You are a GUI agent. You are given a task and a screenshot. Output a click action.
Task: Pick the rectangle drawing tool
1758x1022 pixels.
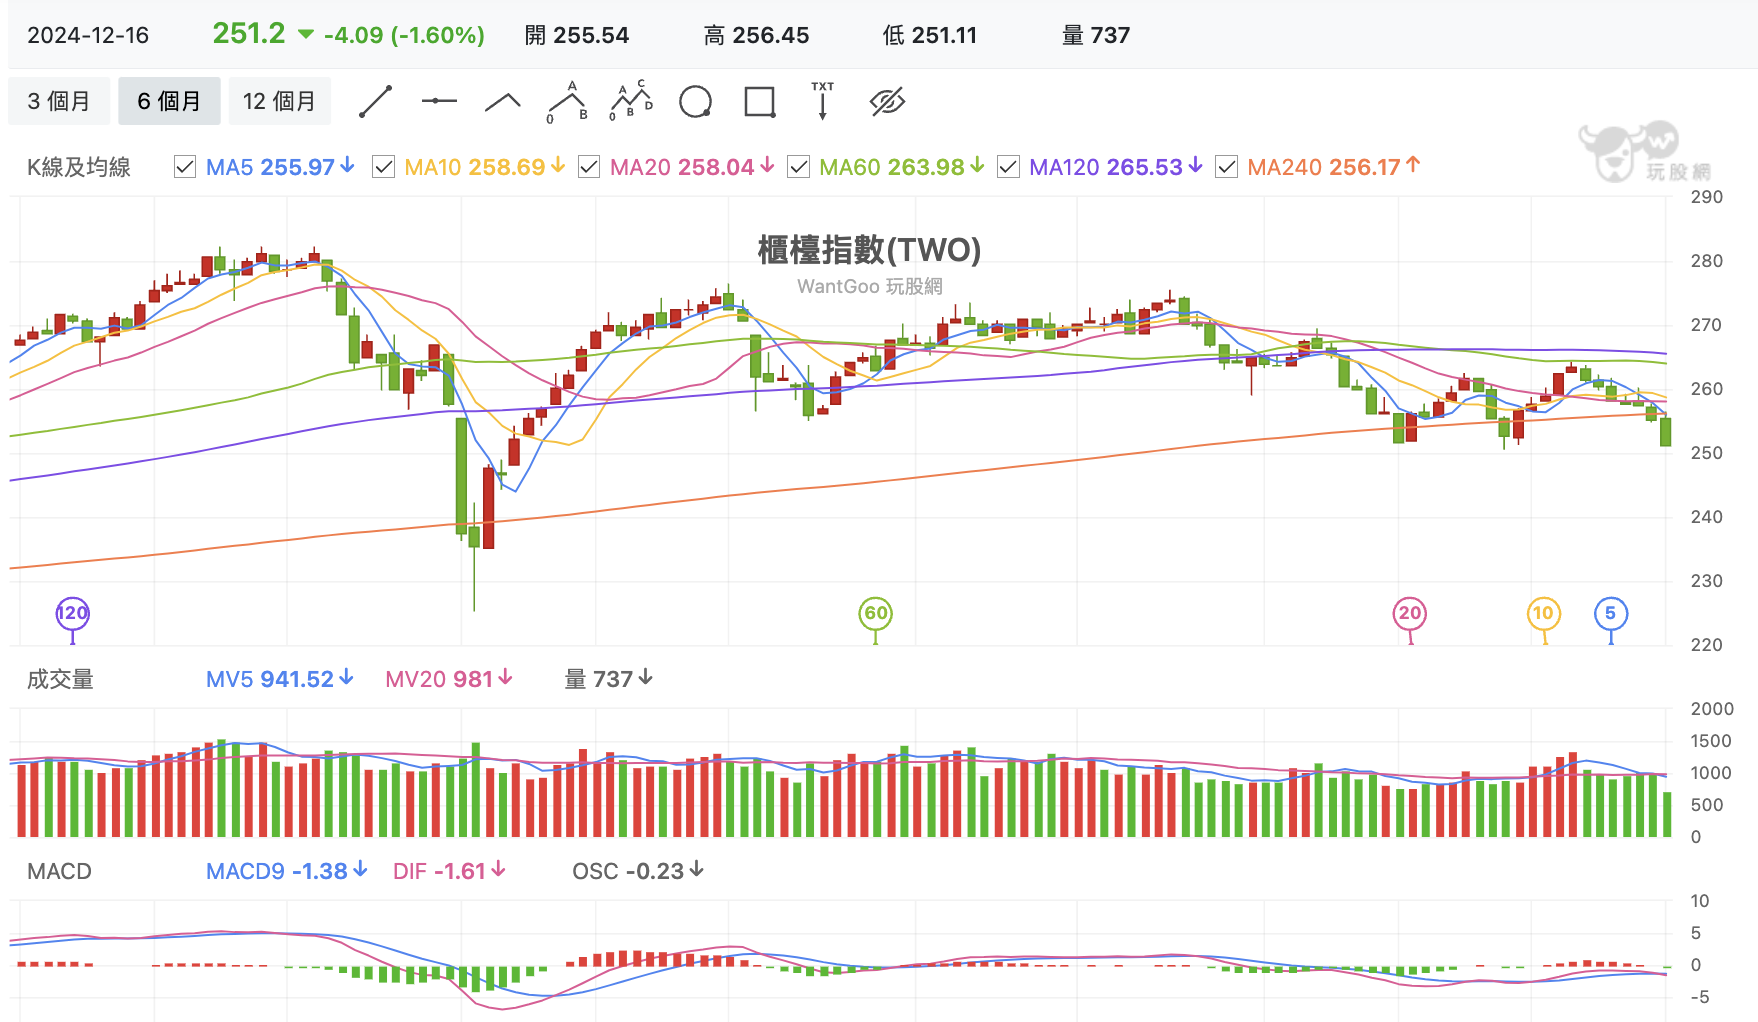(x=760, y=101)
